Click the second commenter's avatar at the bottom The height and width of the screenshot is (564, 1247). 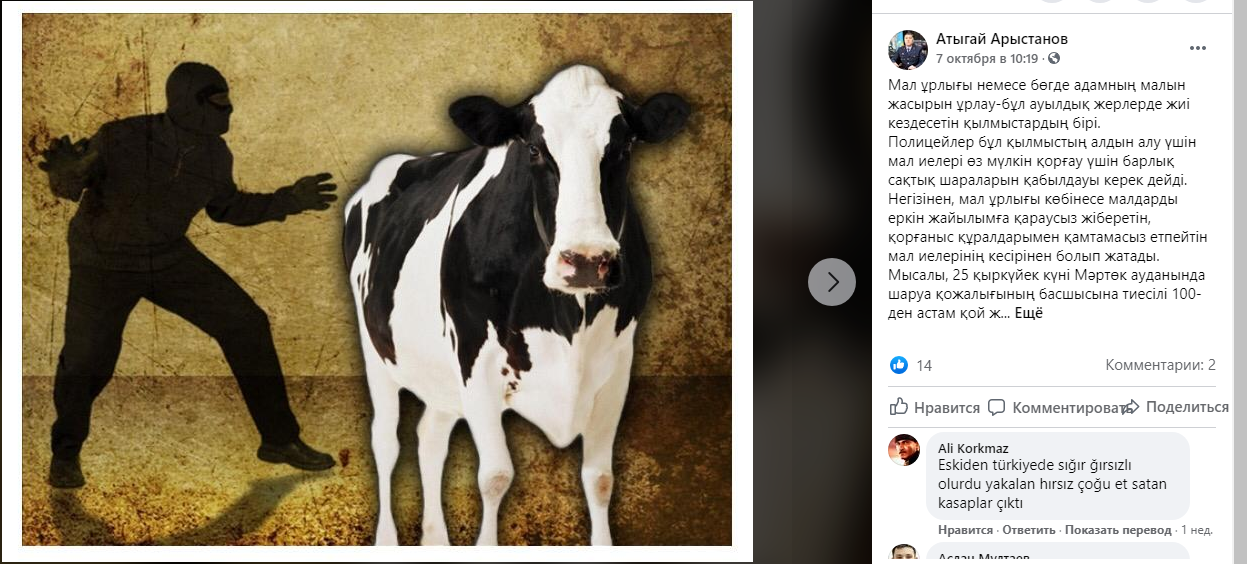point(904,555)
